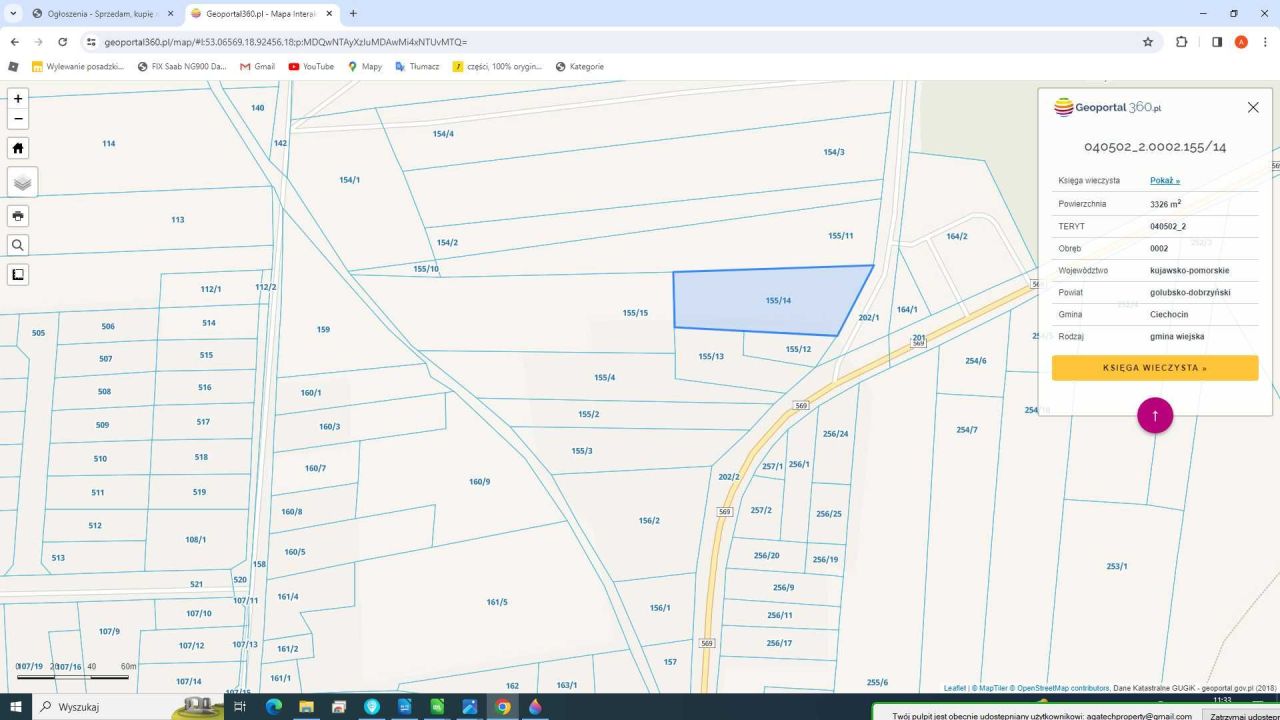Open the YouTube bookmark
Viewport: 1280px width, 720px height.
click(x=311, y=67)
